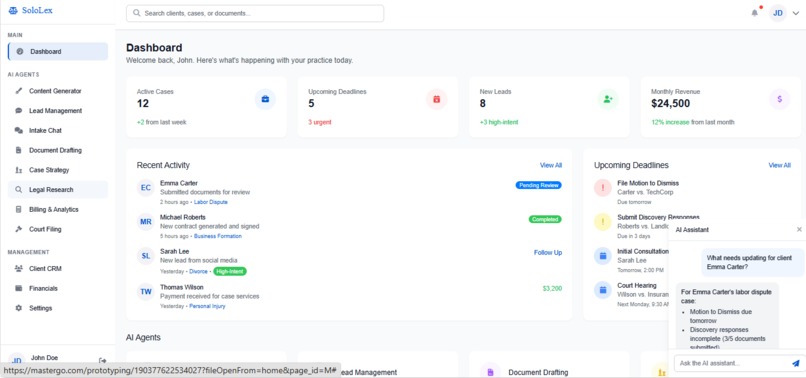Click the yellow warning icon for Submit Discovery Responses
Viewport: 806px width, 378px height.
(x=602, y=222)
